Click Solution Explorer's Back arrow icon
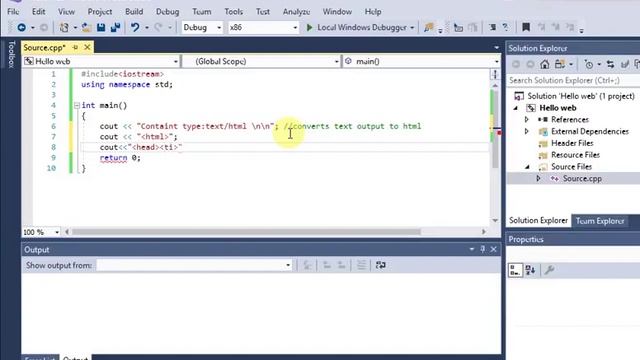 pos(516,64)
